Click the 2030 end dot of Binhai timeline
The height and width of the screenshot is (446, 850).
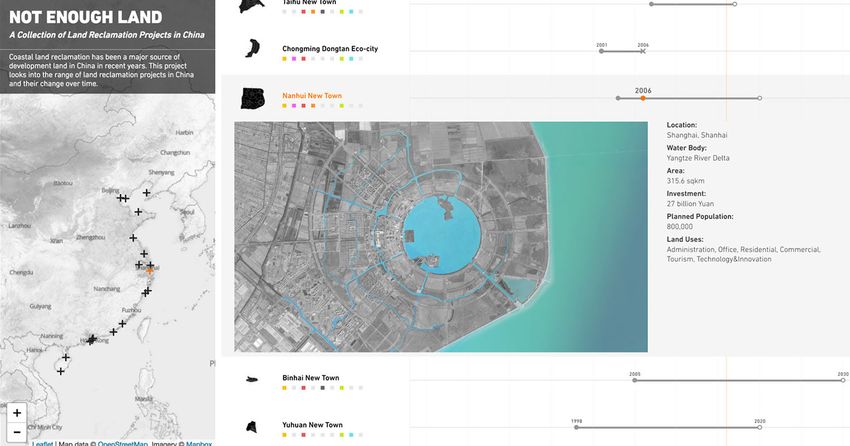tap(843, 380)
